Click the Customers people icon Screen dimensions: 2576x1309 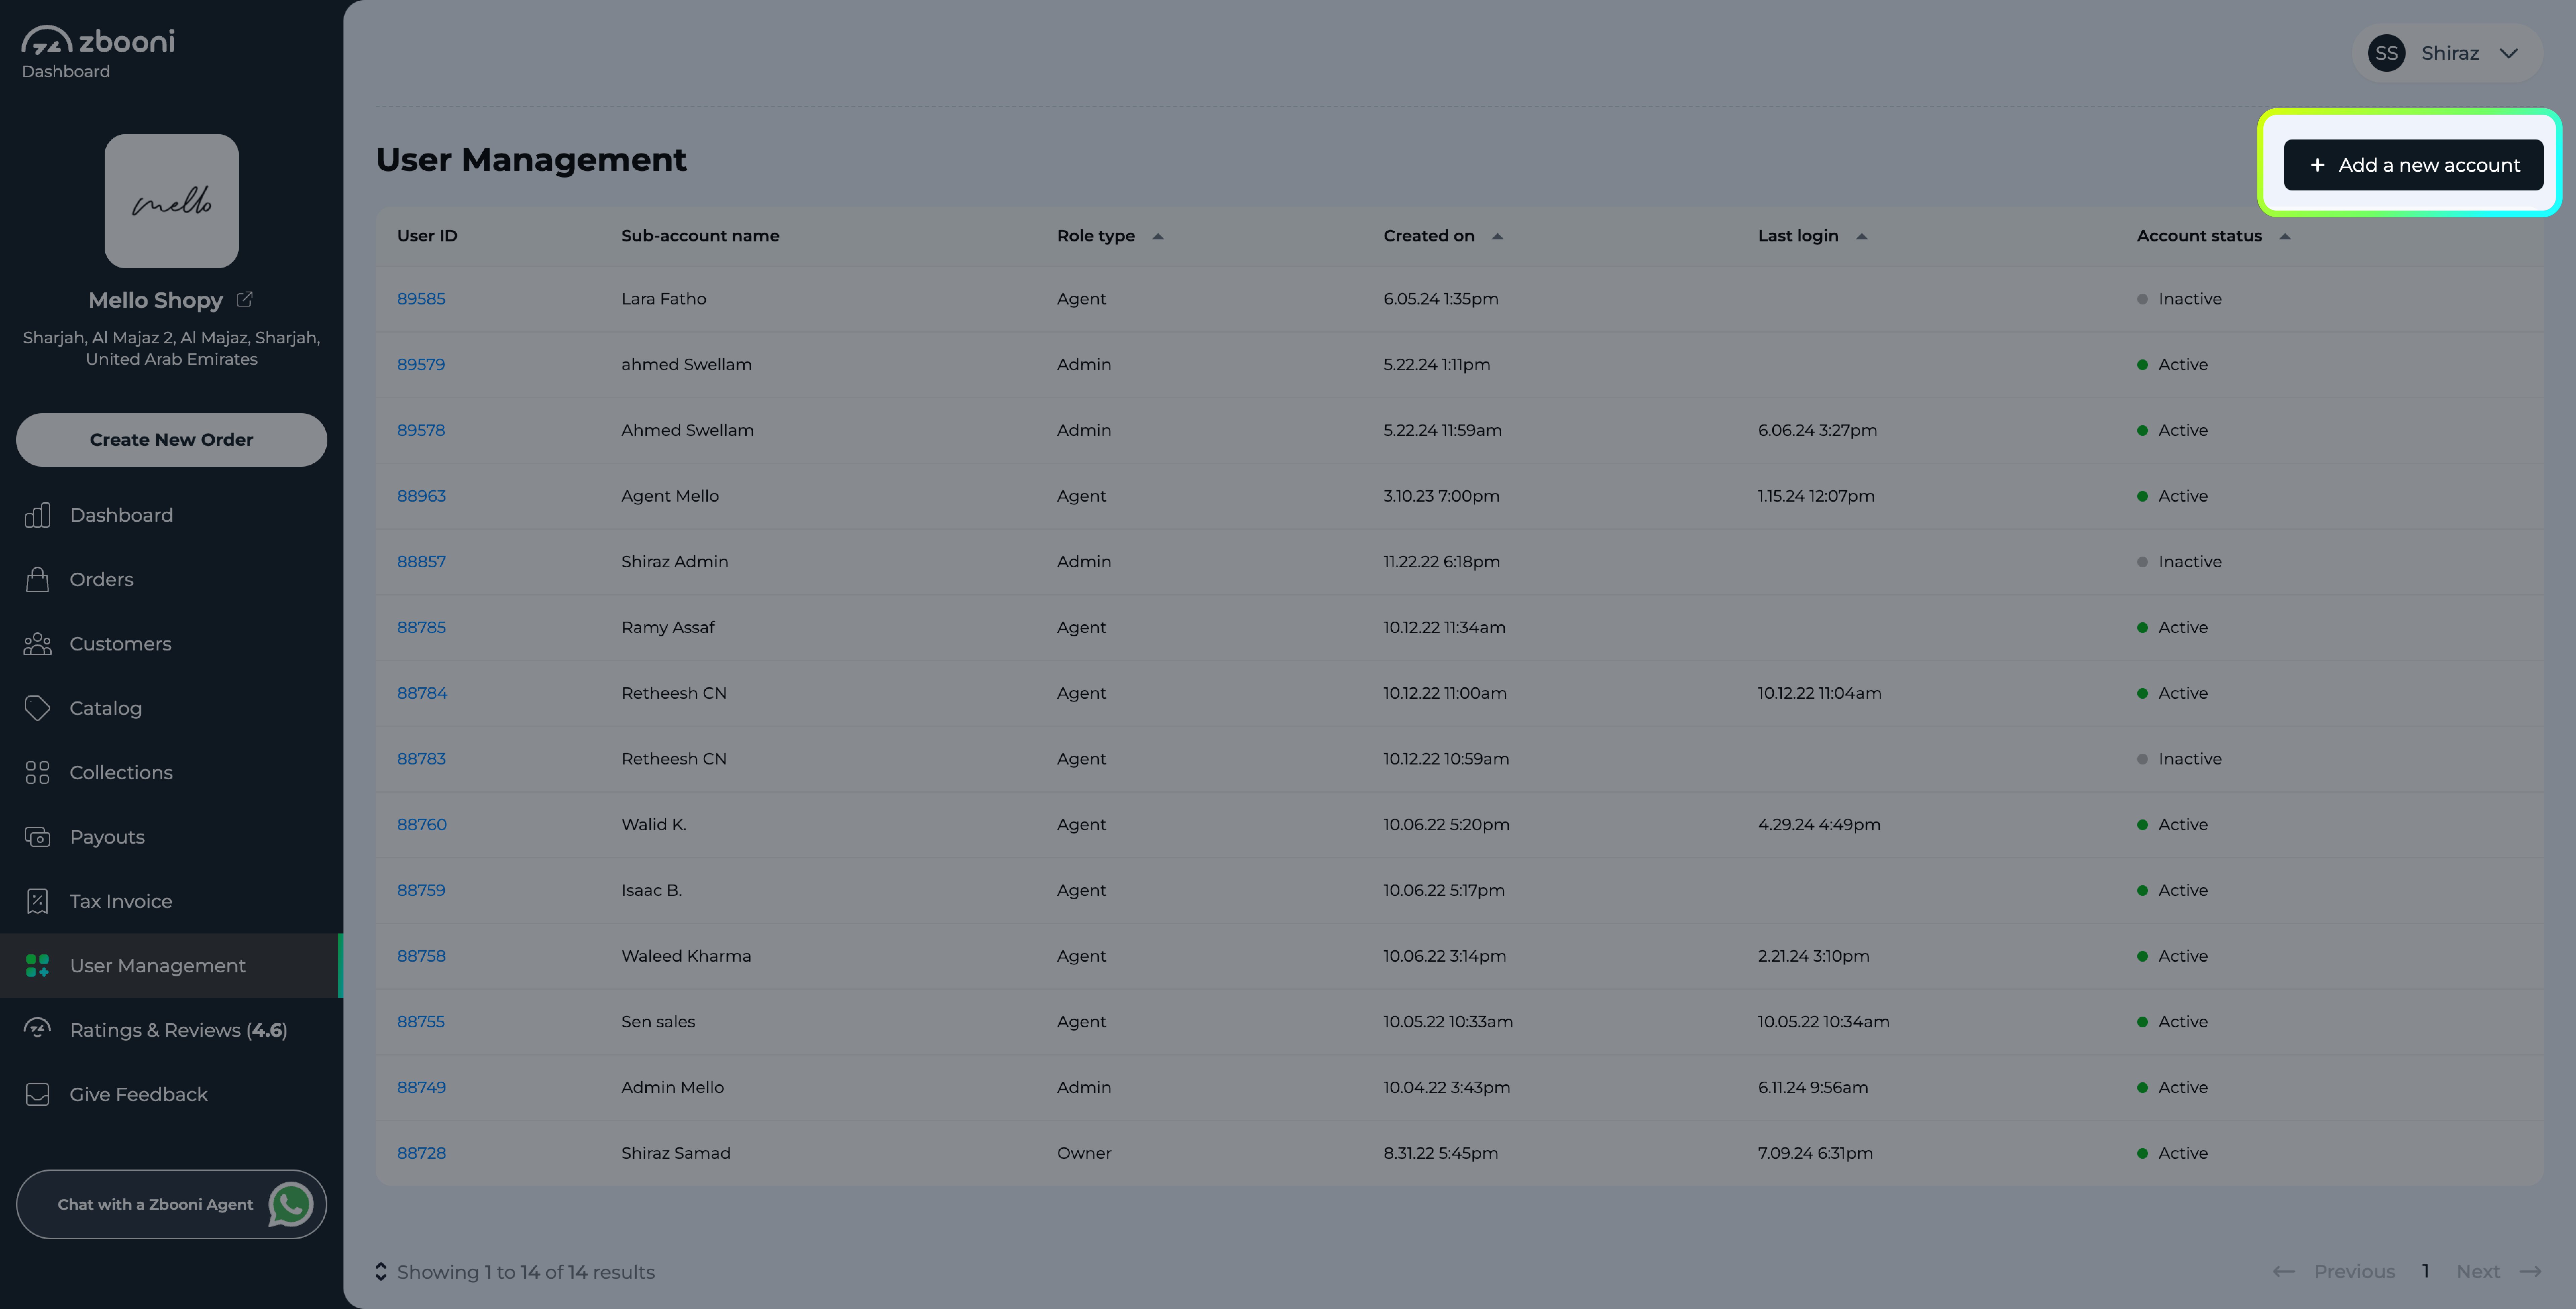coord(37,644)
